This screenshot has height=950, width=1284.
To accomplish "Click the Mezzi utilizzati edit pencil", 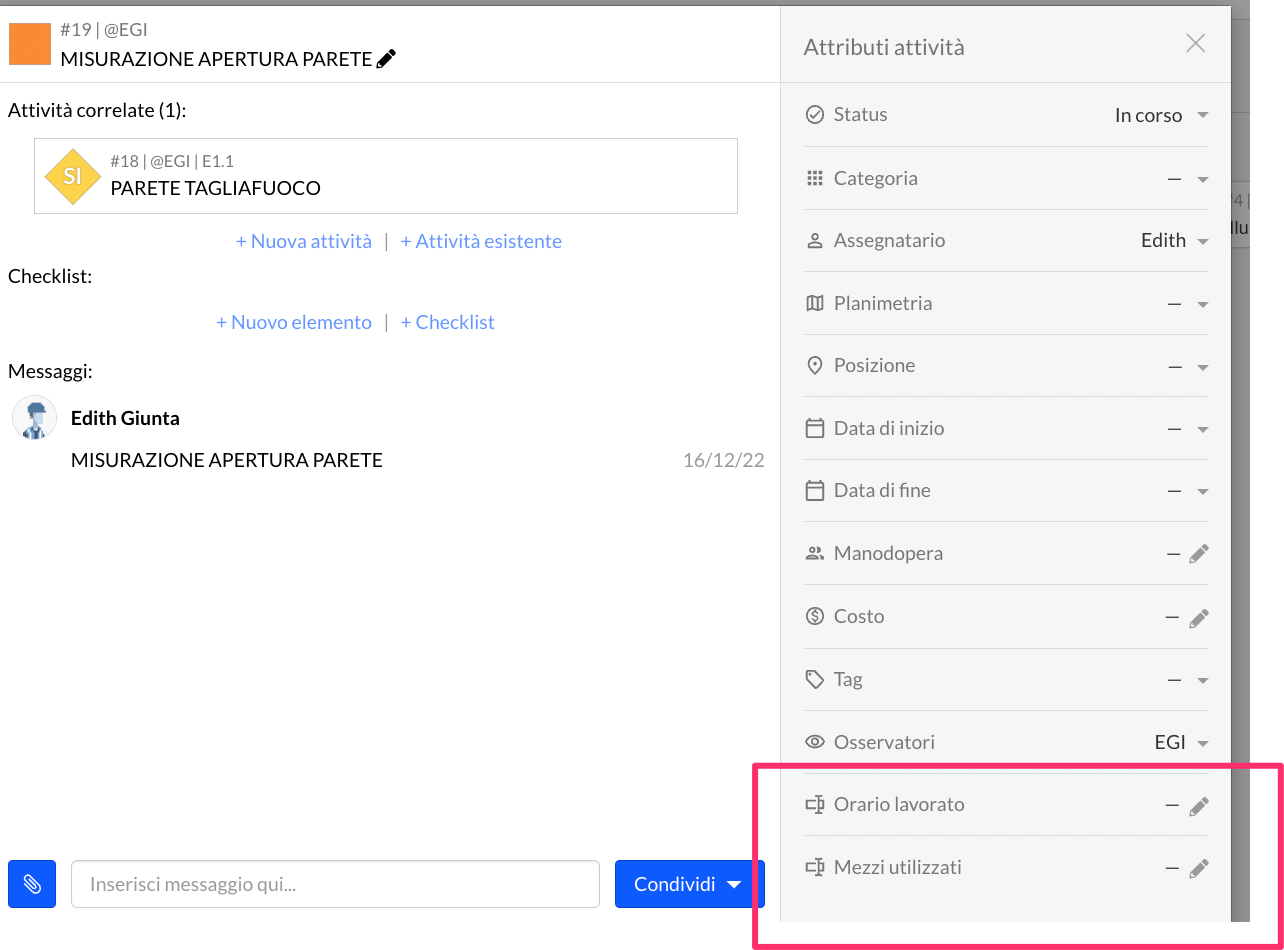I will [1199, 869].
